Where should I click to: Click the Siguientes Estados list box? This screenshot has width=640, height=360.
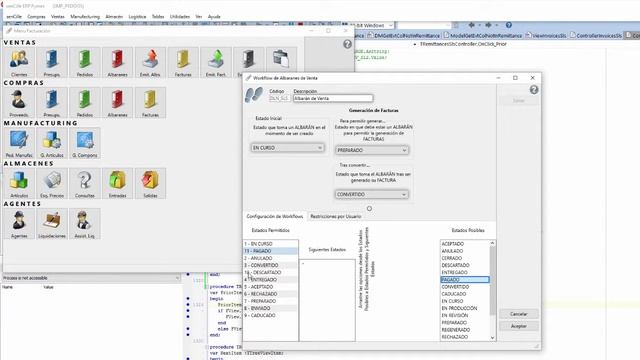point(327,300)
